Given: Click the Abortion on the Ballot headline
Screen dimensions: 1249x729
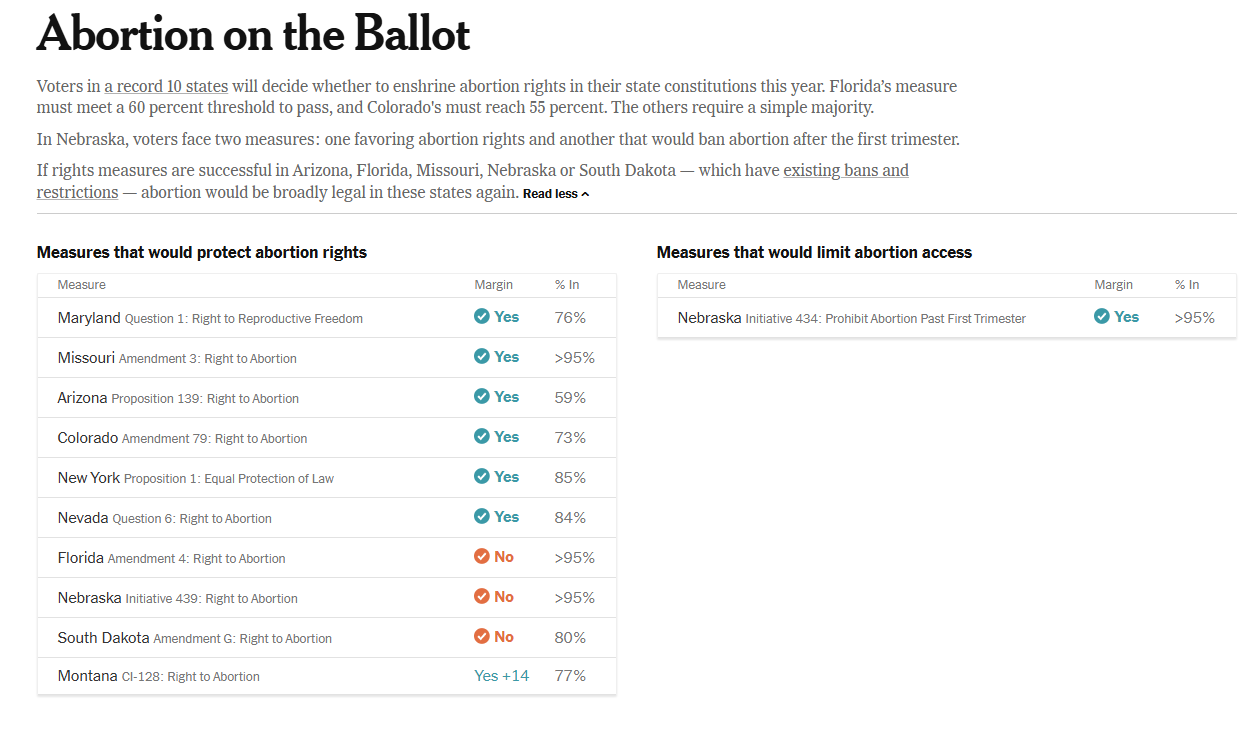Looking at the screenshot, I should (253, 35).
